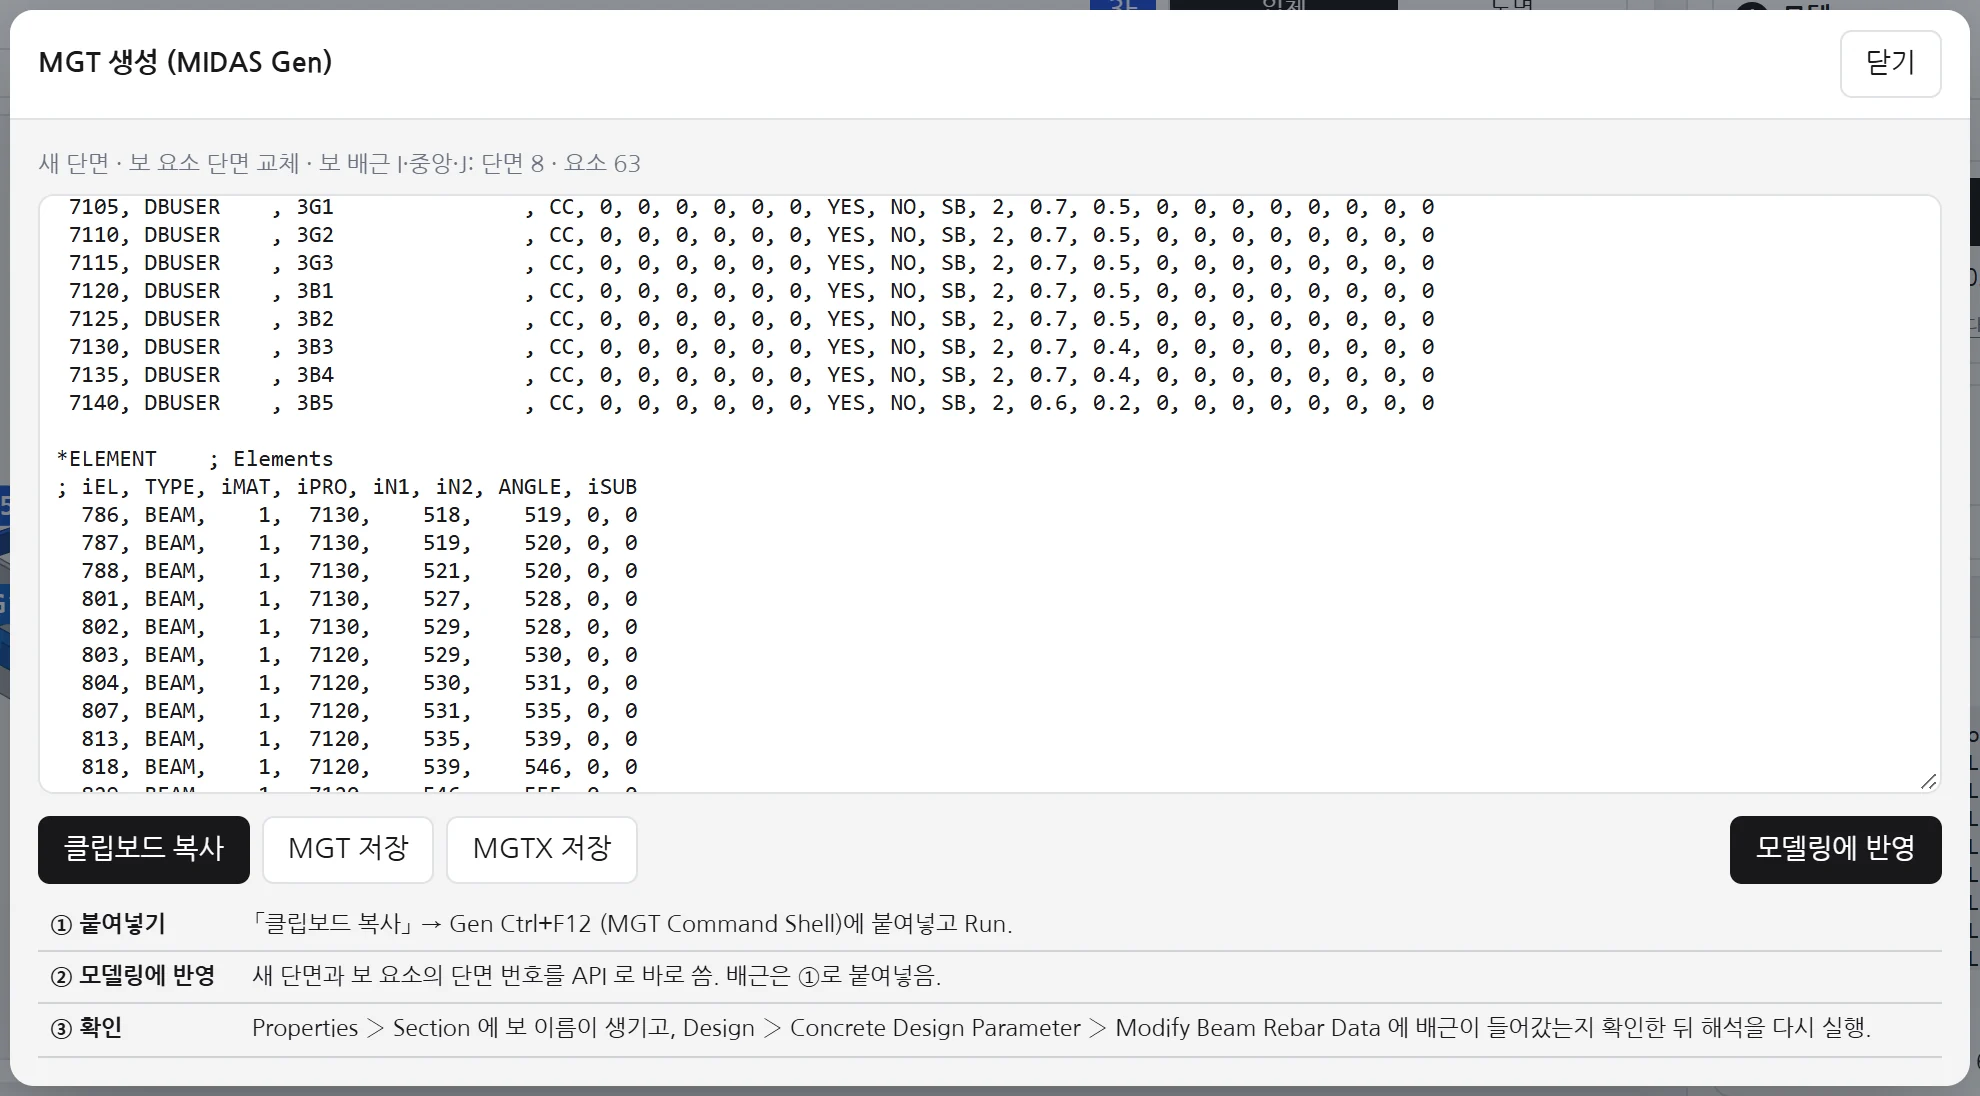1980x1096 pixels.
Task: Save the file with MGT 저장
Action: pos(348,849)
